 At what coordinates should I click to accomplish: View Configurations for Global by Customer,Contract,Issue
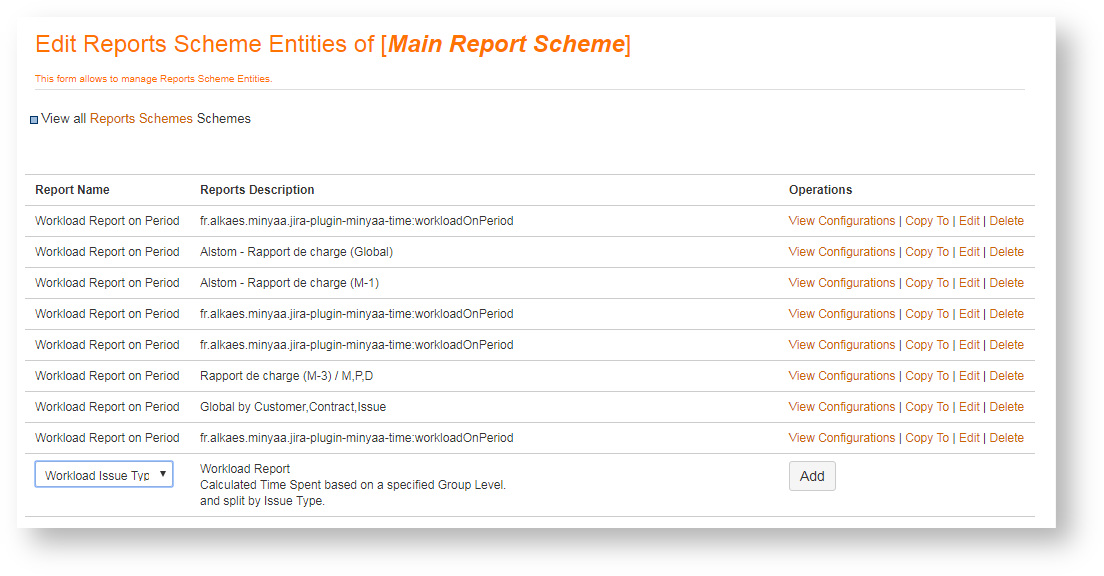coord(841,407)
